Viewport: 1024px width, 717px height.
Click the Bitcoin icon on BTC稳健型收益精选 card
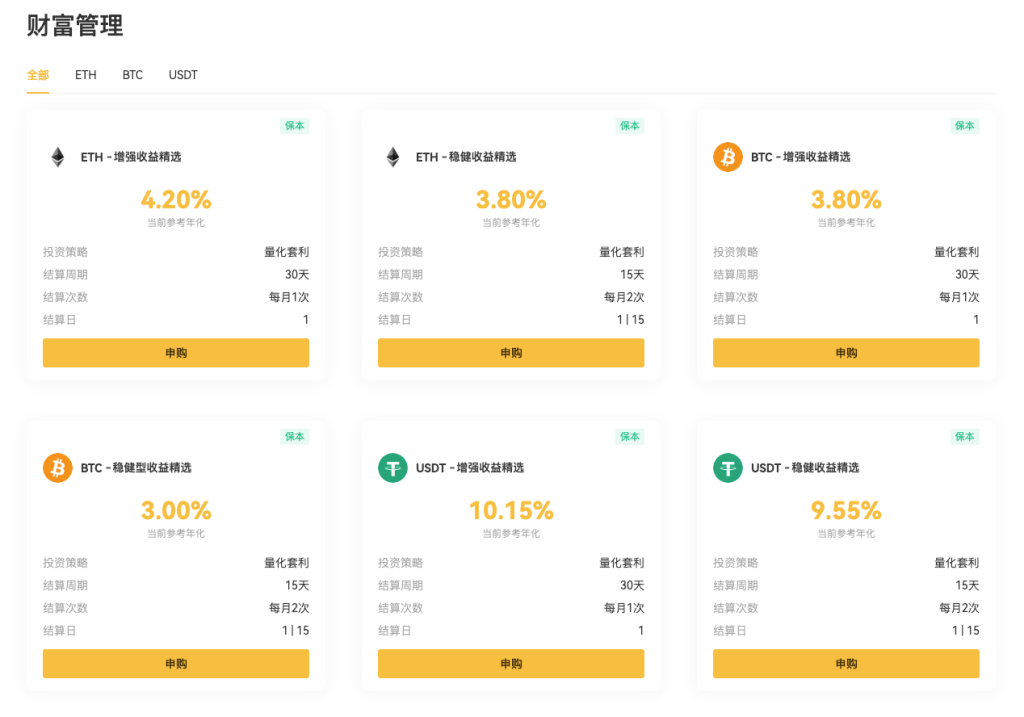57,468
